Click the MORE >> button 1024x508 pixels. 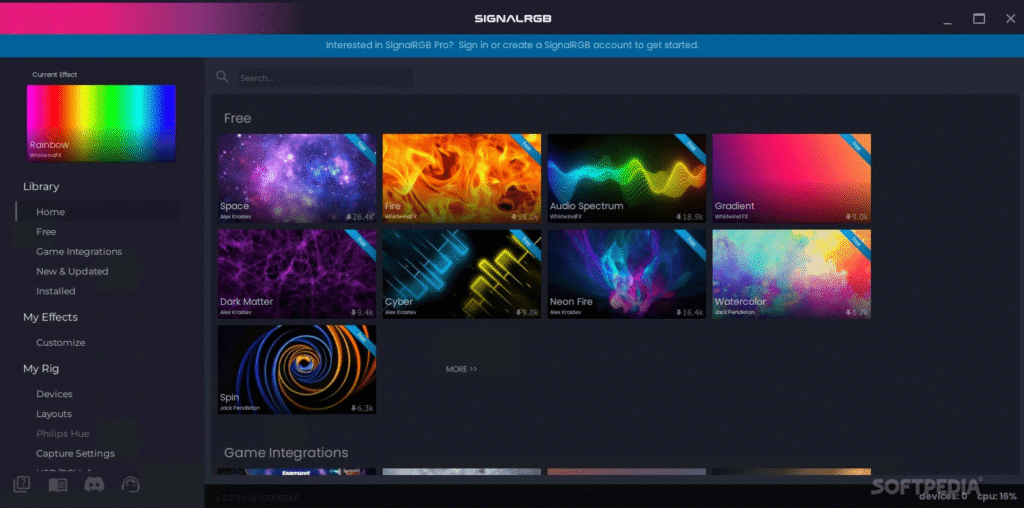(461, 369)
